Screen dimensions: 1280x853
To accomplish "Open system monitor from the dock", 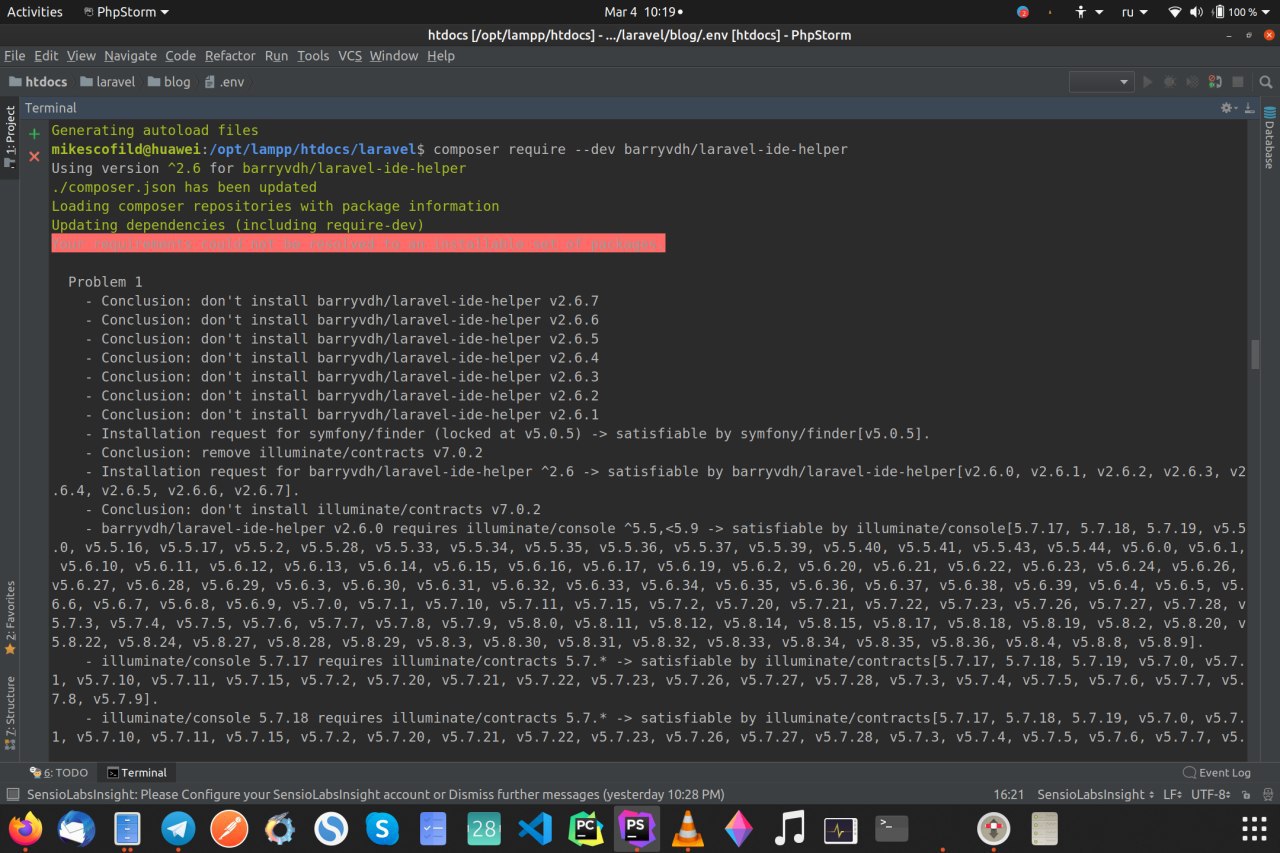I will (x=840, y=828).
